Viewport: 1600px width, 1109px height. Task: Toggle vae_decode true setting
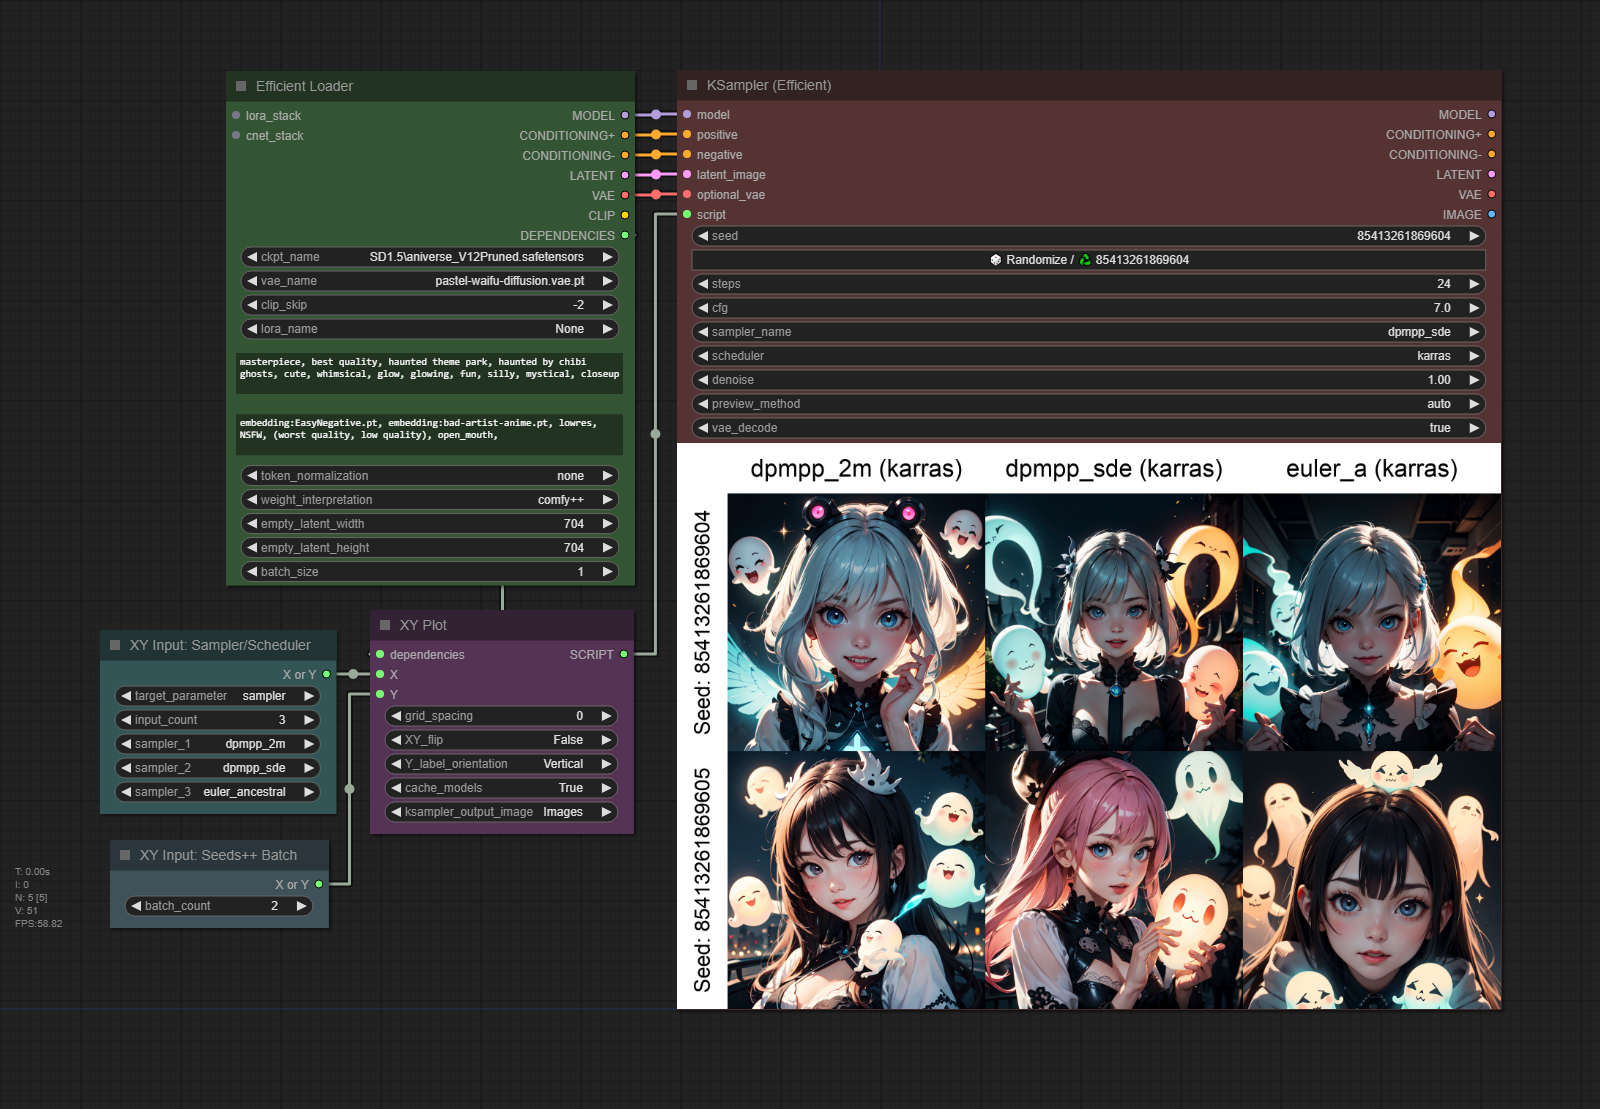tap(1088, 428)
